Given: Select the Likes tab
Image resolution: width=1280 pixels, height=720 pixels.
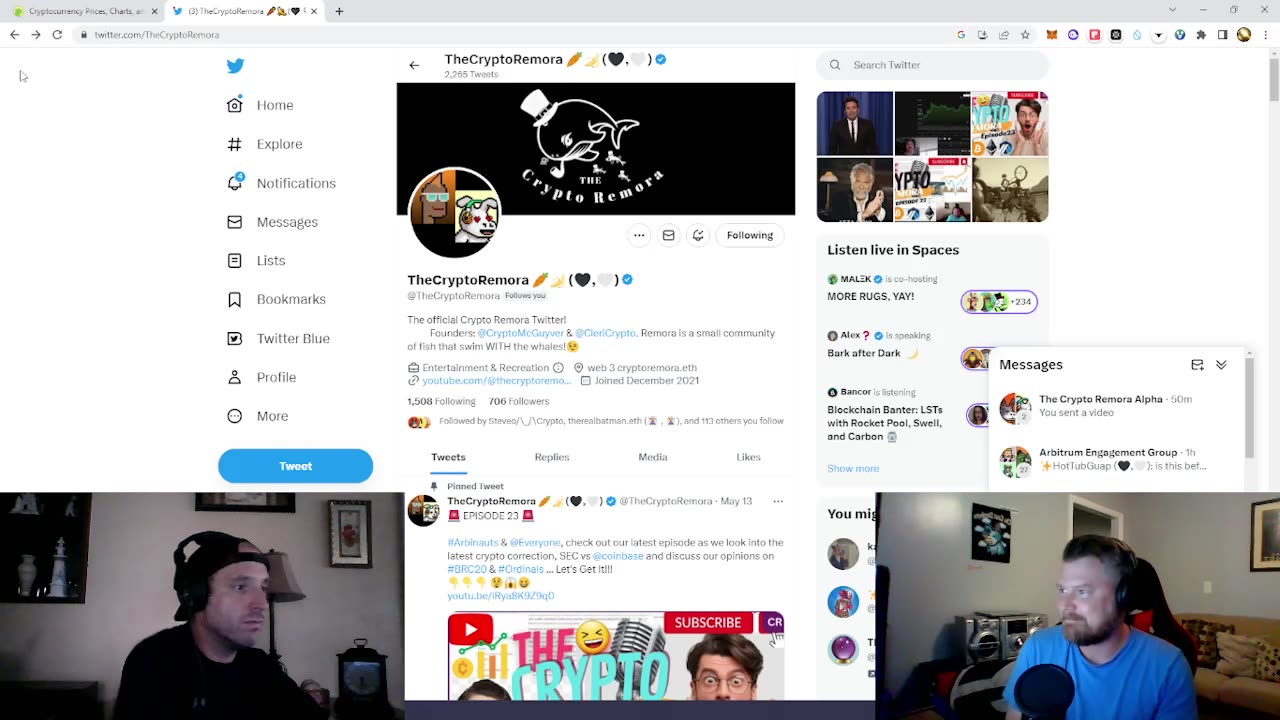Looking at the screenshot, I should [x=748, y=457].
